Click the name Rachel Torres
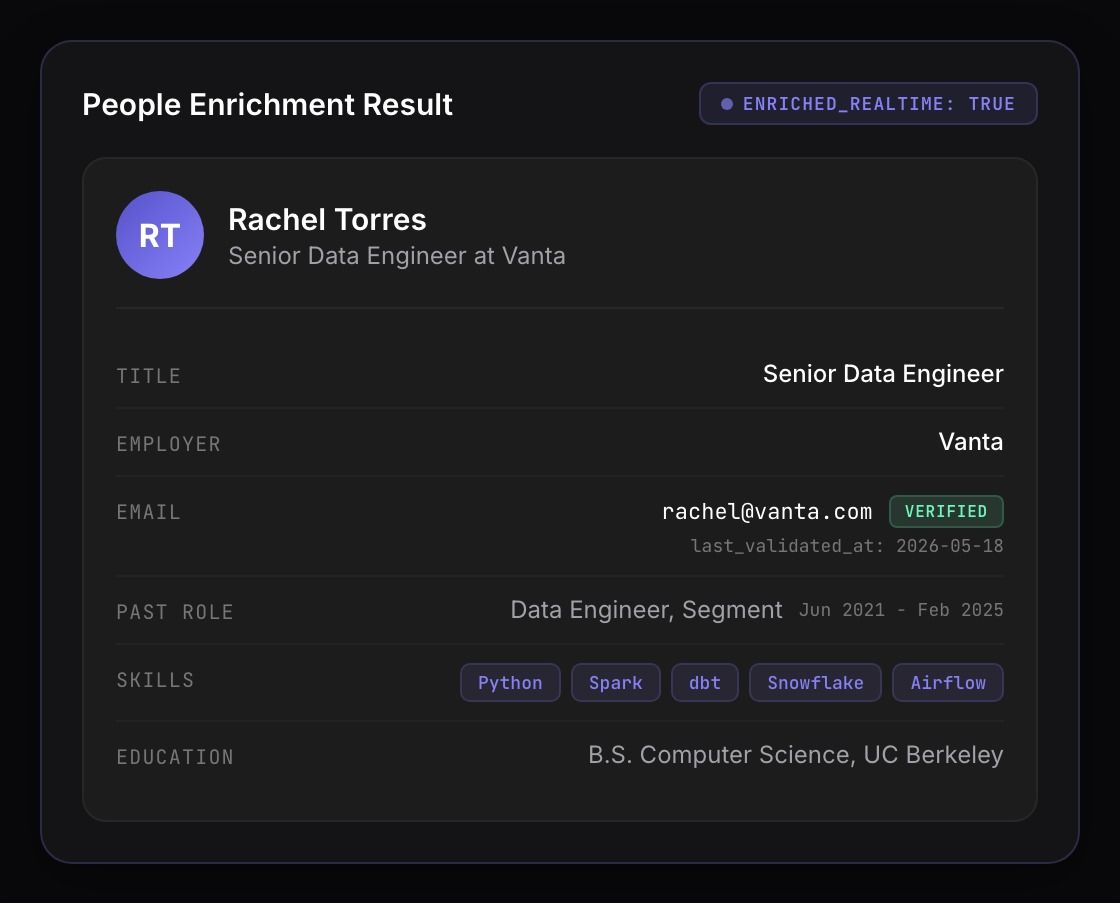The image size is (1120, 903). click(x=327, y=219)
